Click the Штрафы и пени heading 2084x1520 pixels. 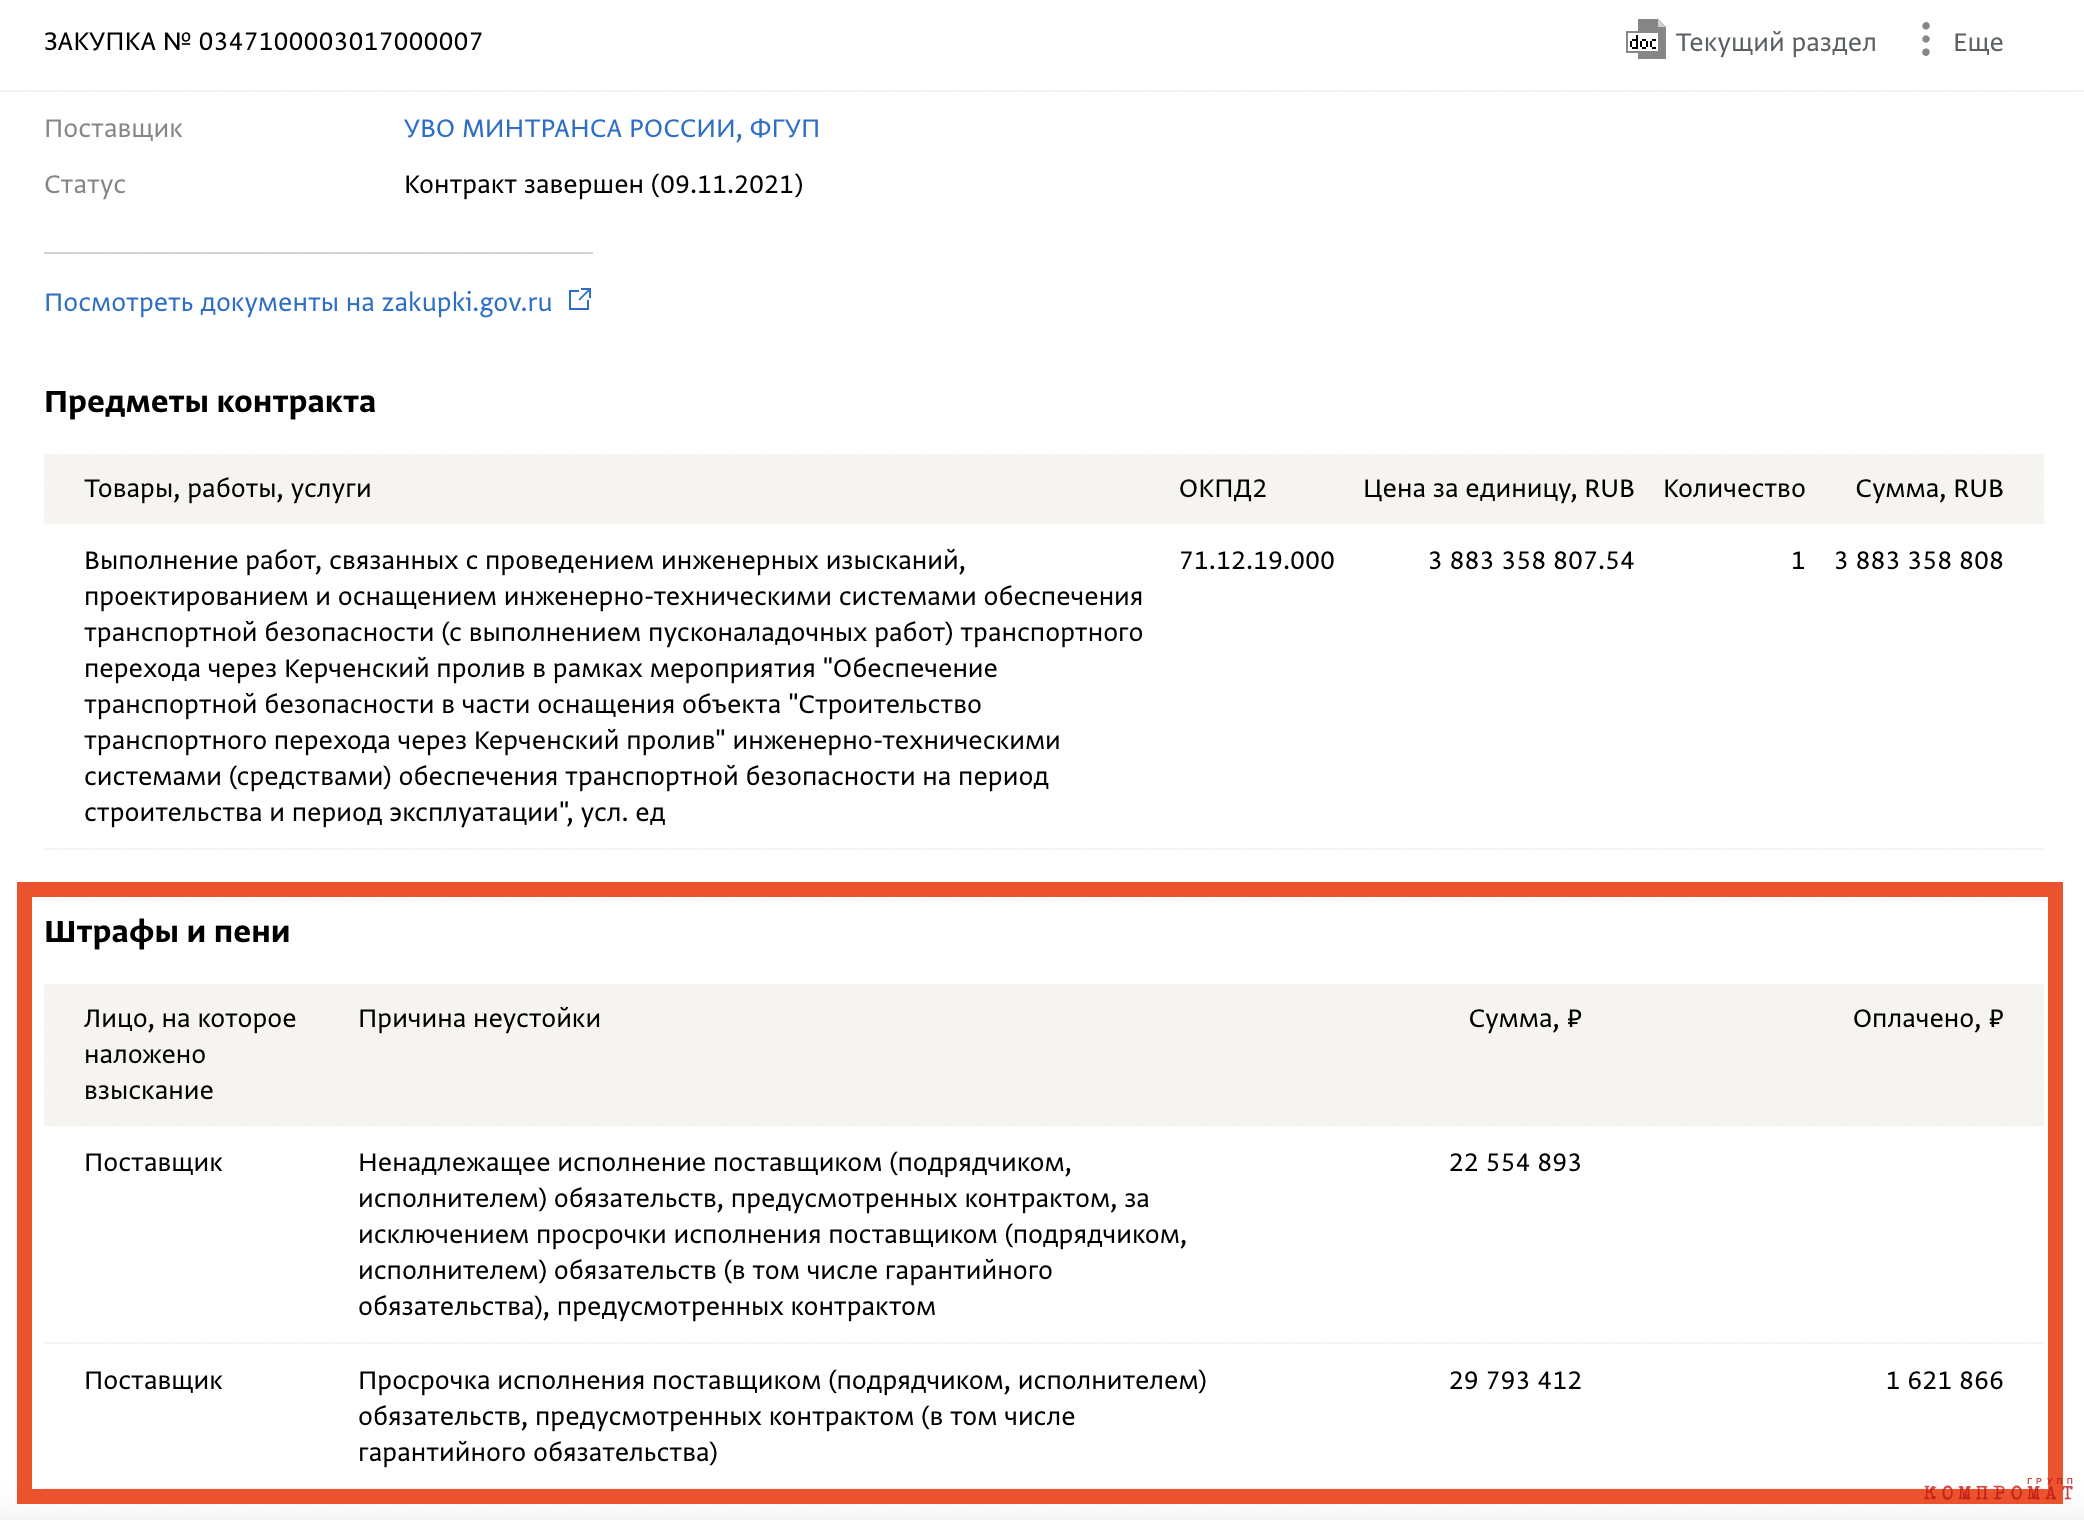click(167, 931)
